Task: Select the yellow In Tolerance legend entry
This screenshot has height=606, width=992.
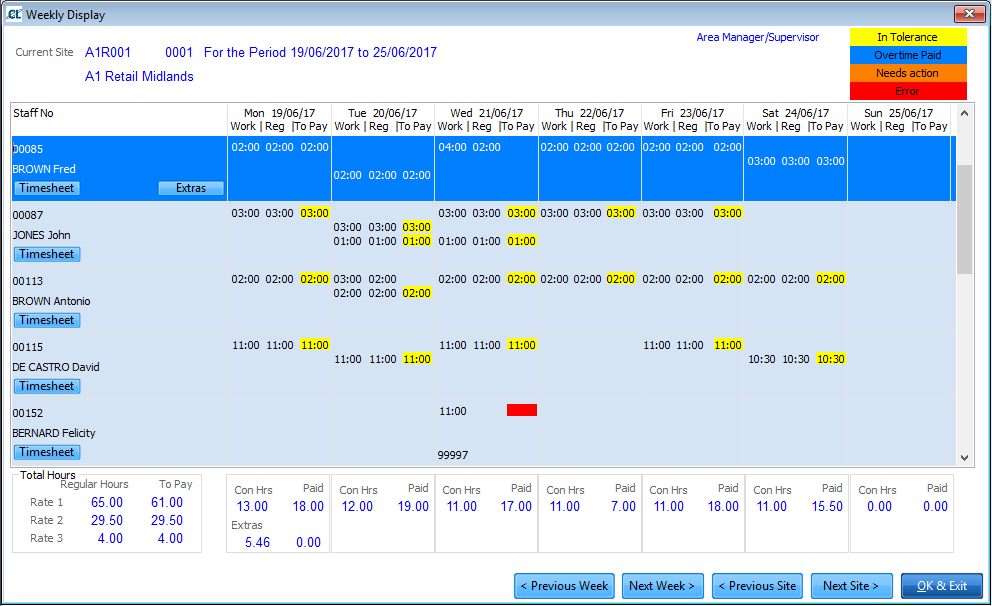Action: tap(908, 36)
